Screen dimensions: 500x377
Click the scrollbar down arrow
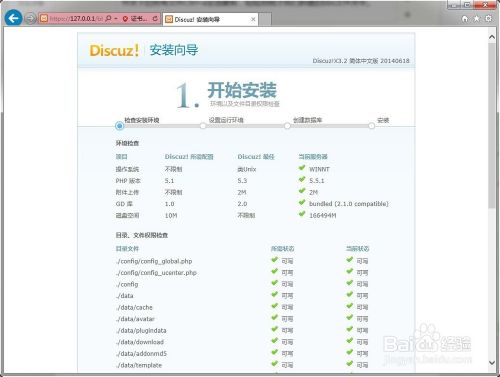(492, 362)
